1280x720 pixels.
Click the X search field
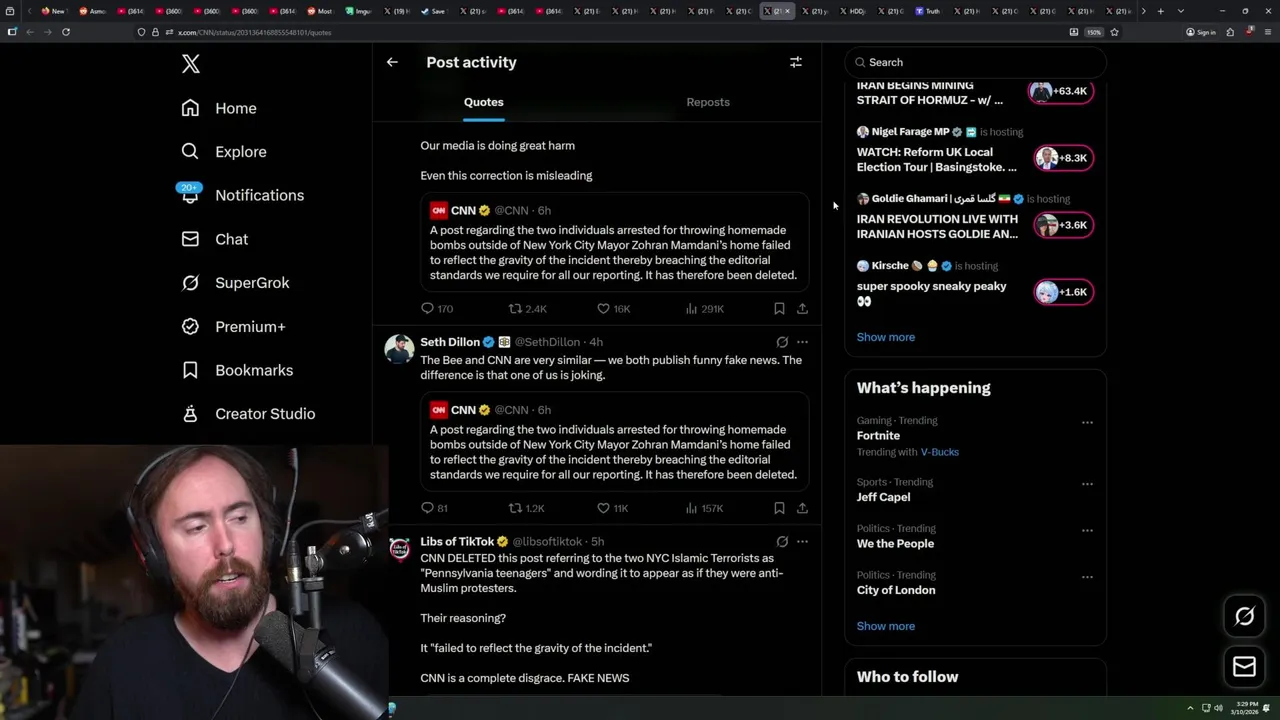975,62
